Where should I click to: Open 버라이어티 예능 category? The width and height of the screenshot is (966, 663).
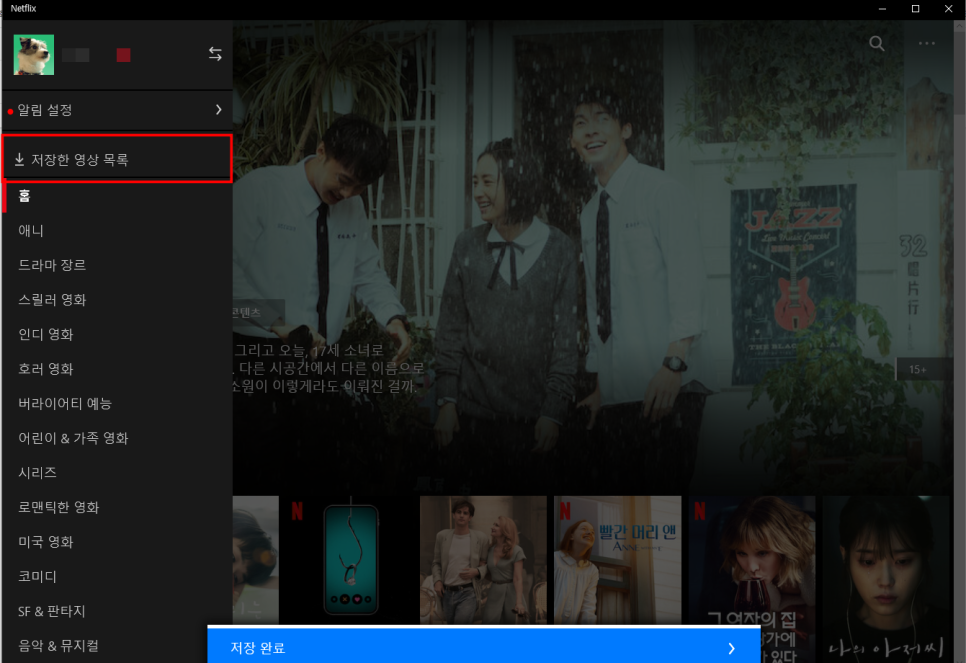click(x=65, y=404)
